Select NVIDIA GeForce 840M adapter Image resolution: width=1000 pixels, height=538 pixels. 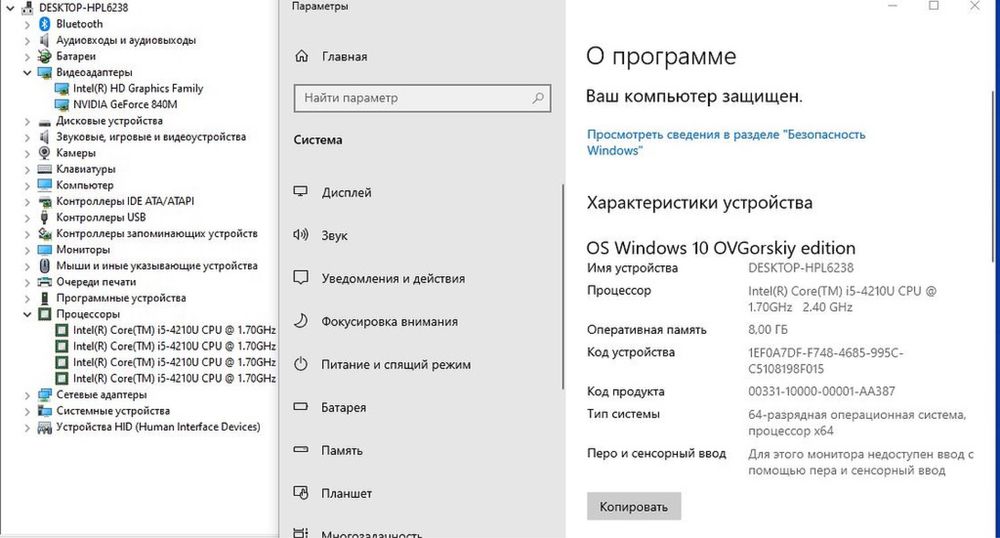124,104
